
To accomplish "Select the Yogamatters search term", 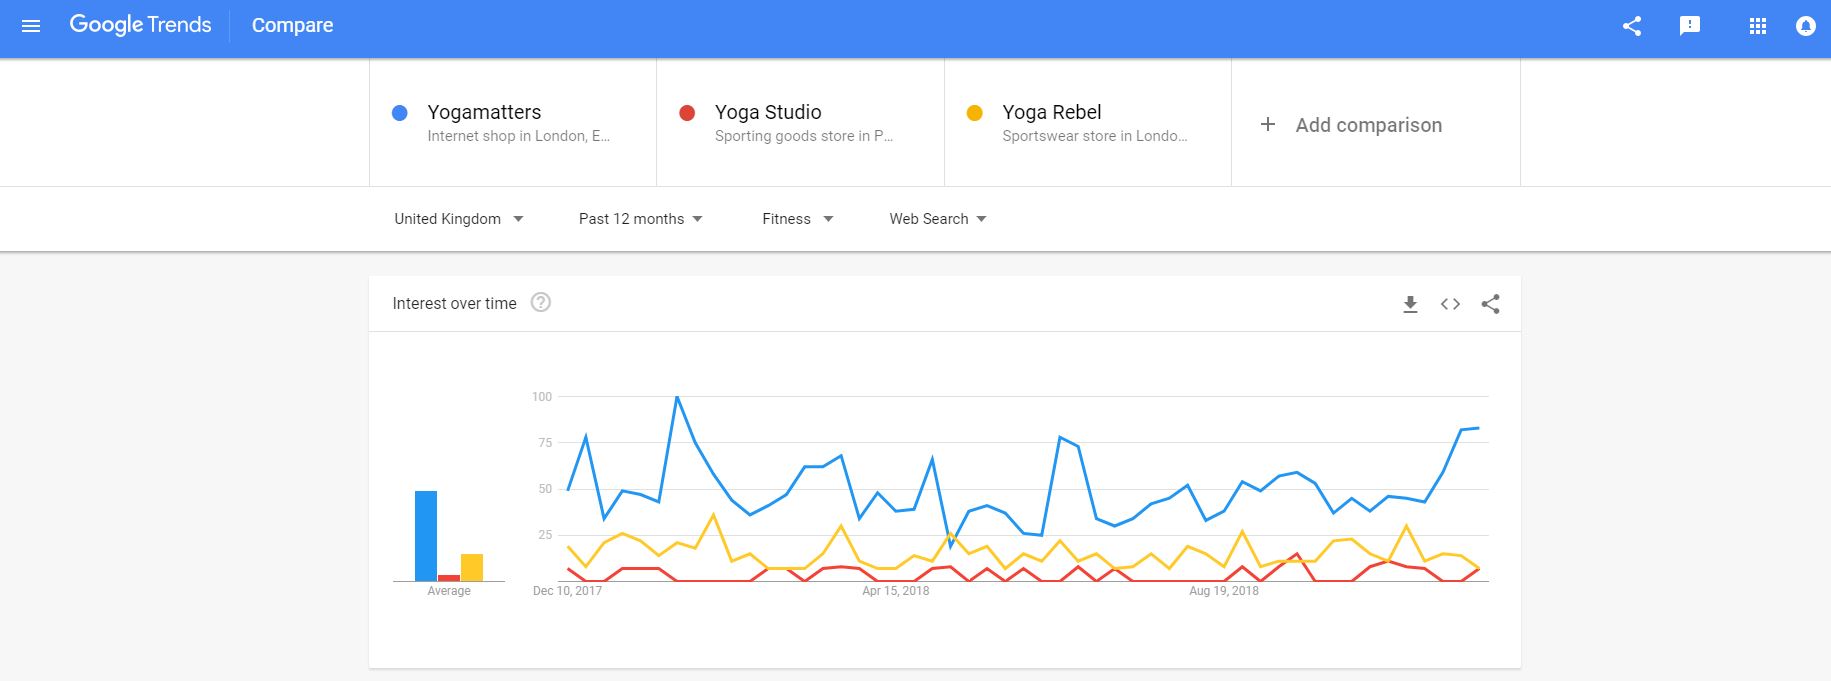I will pyautogui.click(x=513, y=123).
